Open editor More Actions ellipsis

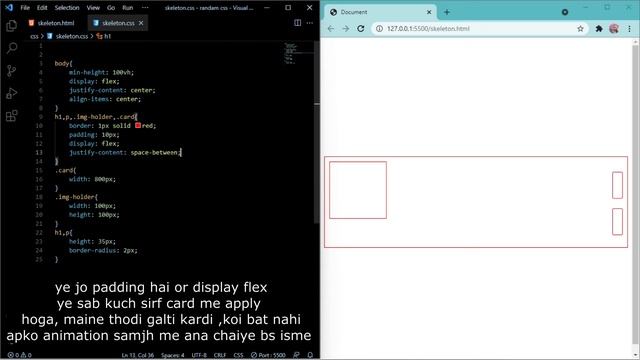pos(310,23)
